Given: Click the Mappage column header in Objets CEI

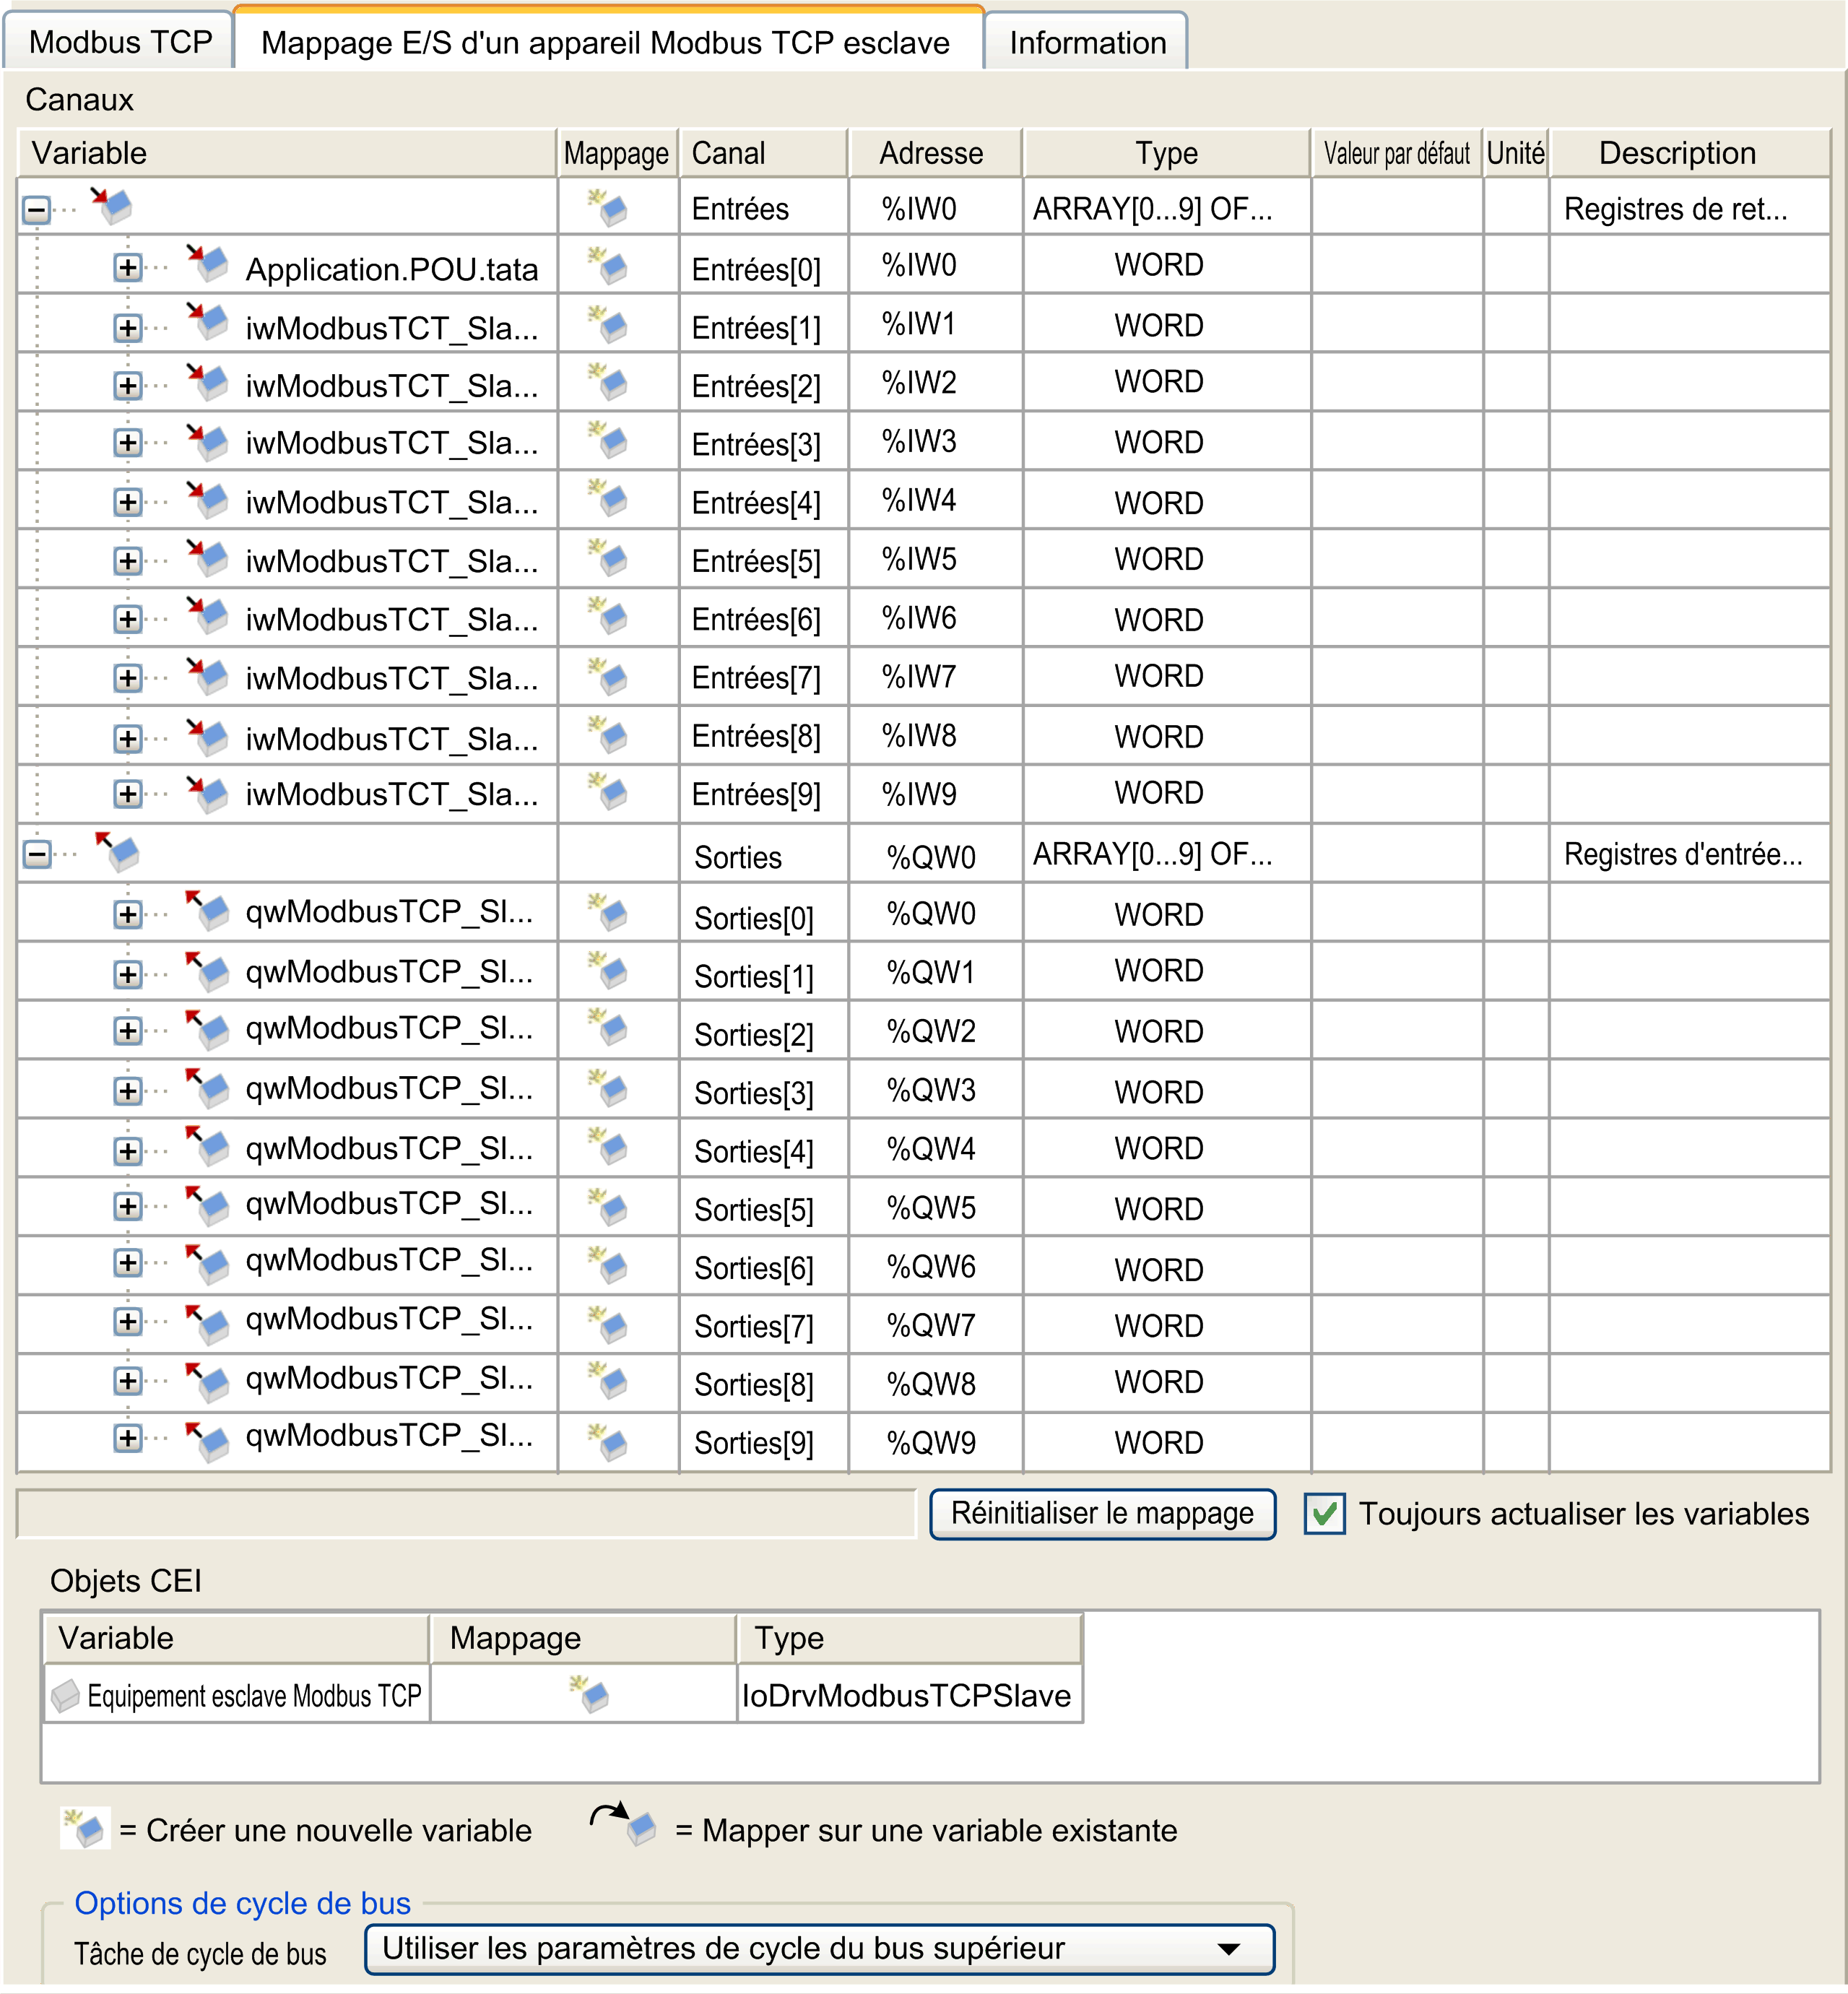Looking at the screenshot, I should coord(583,1638).
